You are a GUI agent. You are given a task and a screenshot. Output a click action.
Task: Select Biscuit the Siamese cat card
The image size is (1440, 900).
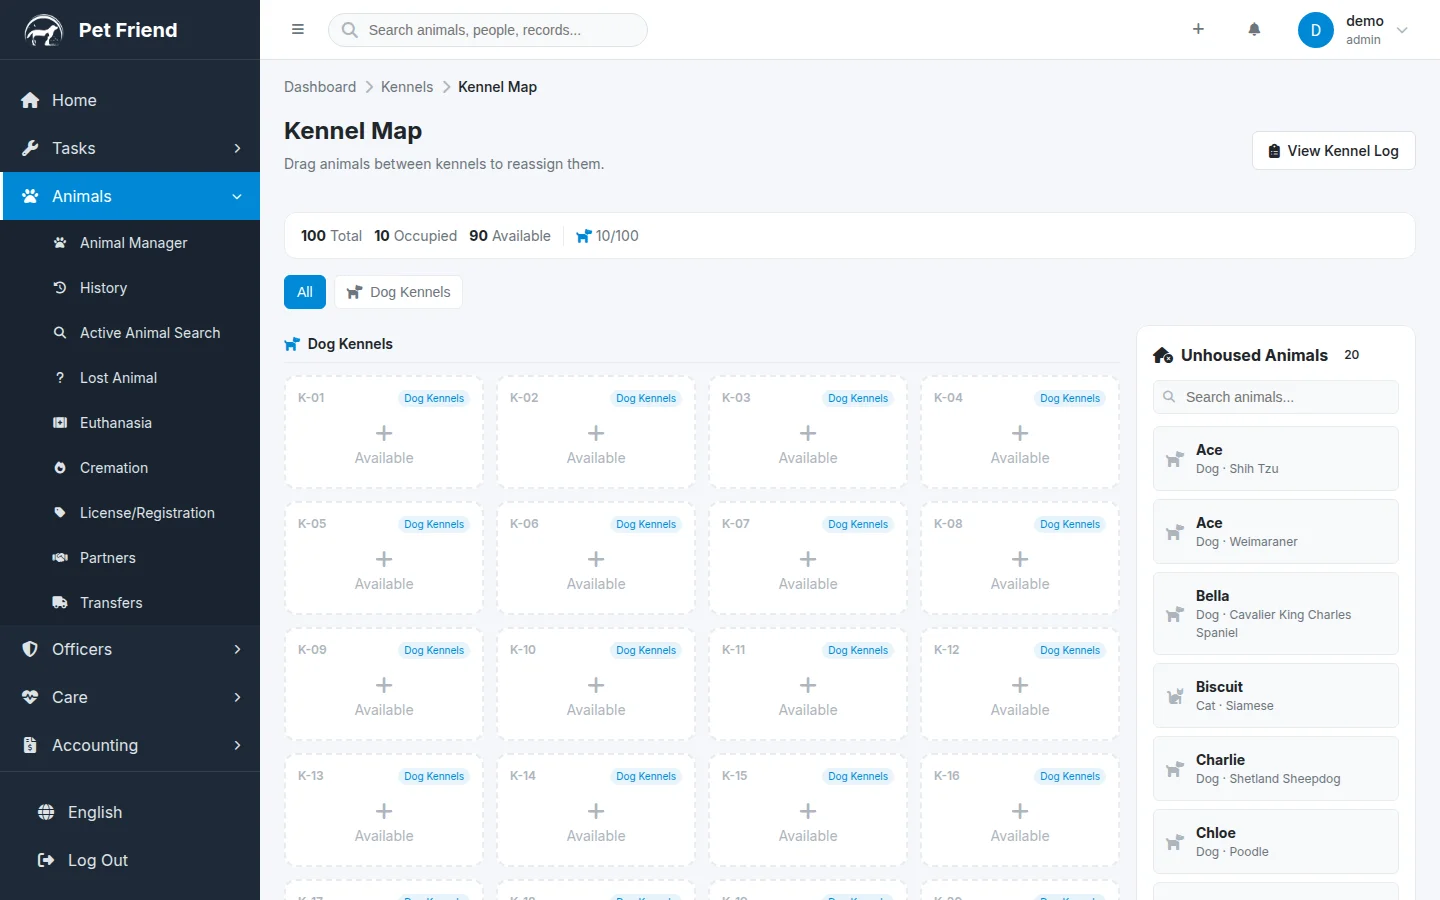pyautogui.click(x=1275, y=696)
